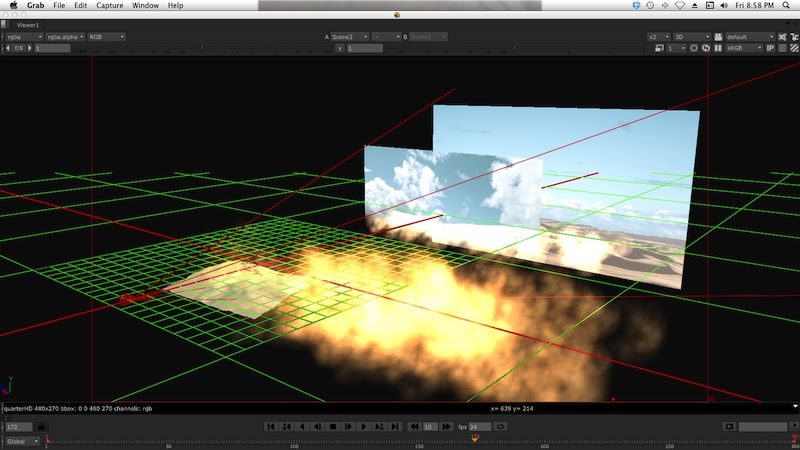Go to last frame
800x450 pixels.
pyautogui.click(x=395, y=427)
